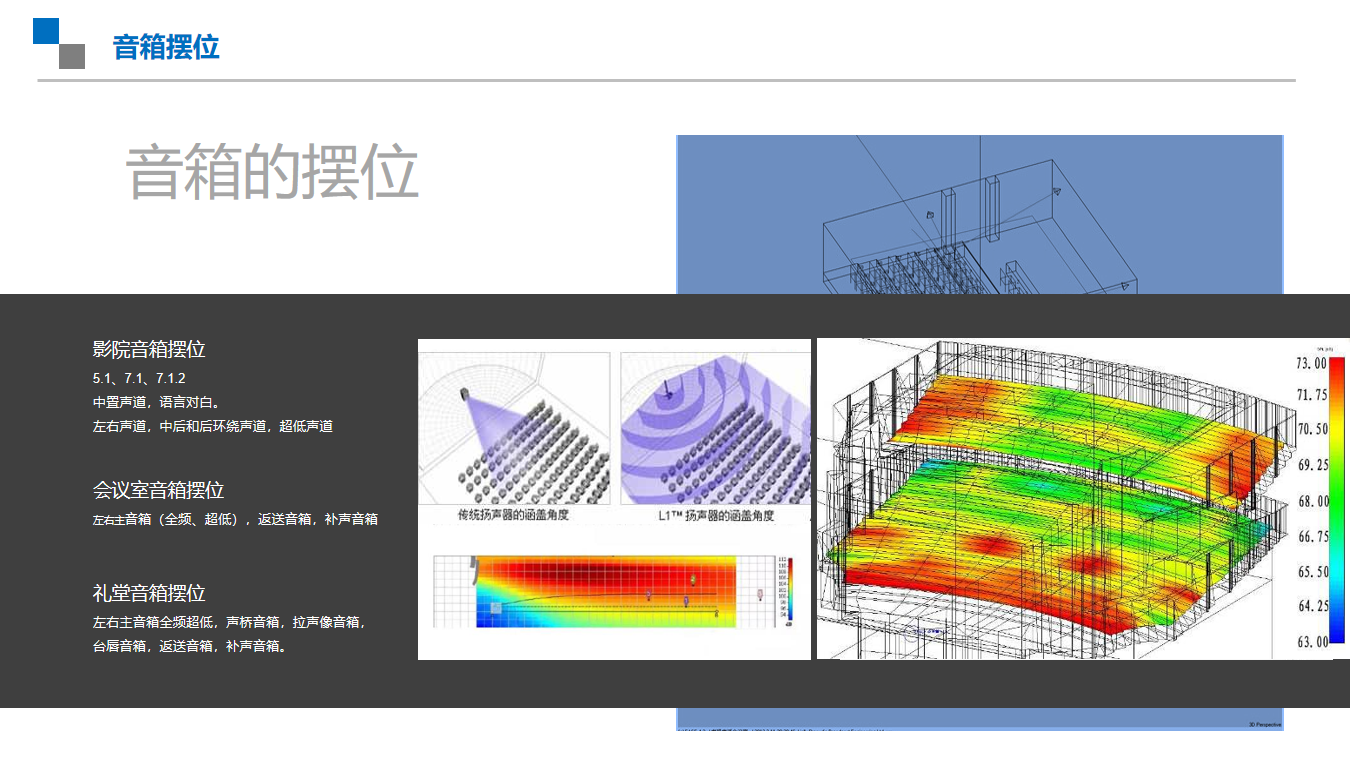Click the slide title 音箱摆位
1350x759 pixels.
click(166, 47)
